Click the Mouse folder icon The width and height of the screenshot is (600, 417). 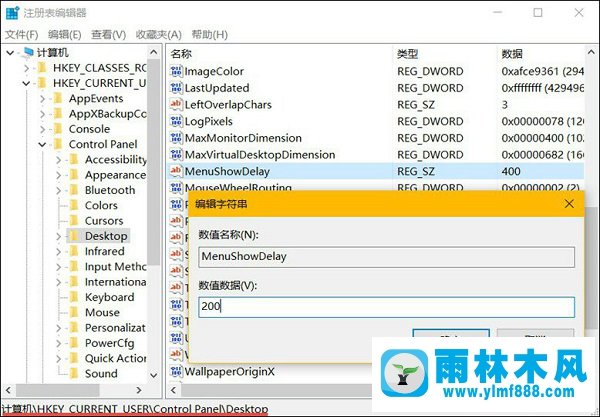point(74,313)
